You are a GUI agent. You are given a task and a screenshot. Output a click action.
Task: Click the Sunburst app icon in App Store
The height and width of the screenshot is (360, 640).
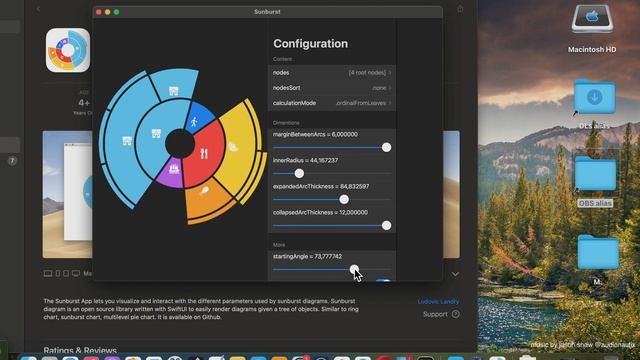coord(68,50)
